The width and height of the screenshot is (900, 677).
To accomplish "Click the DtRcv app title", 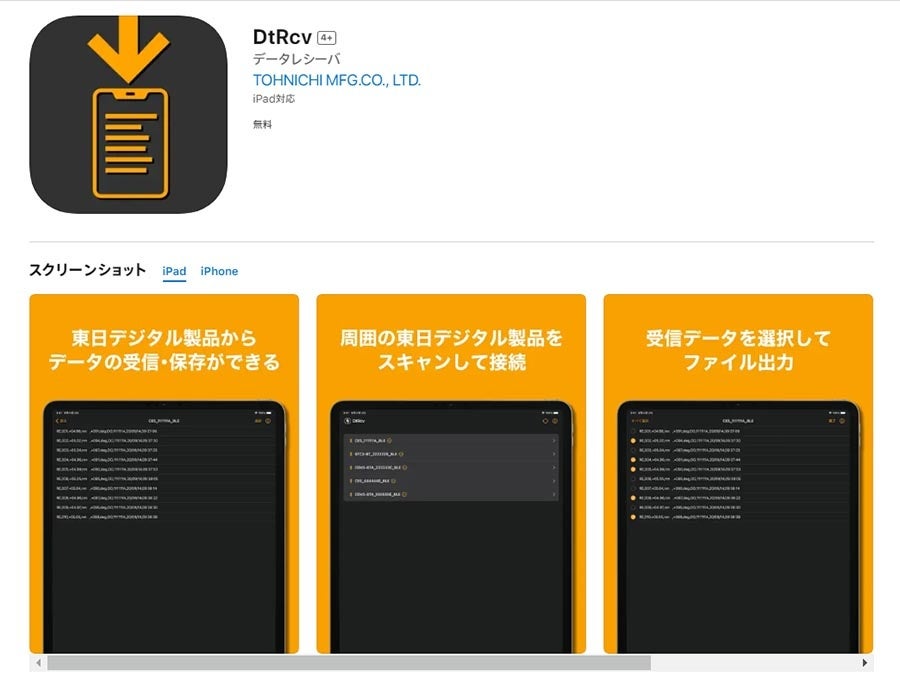I will click(x=282, y=37).
